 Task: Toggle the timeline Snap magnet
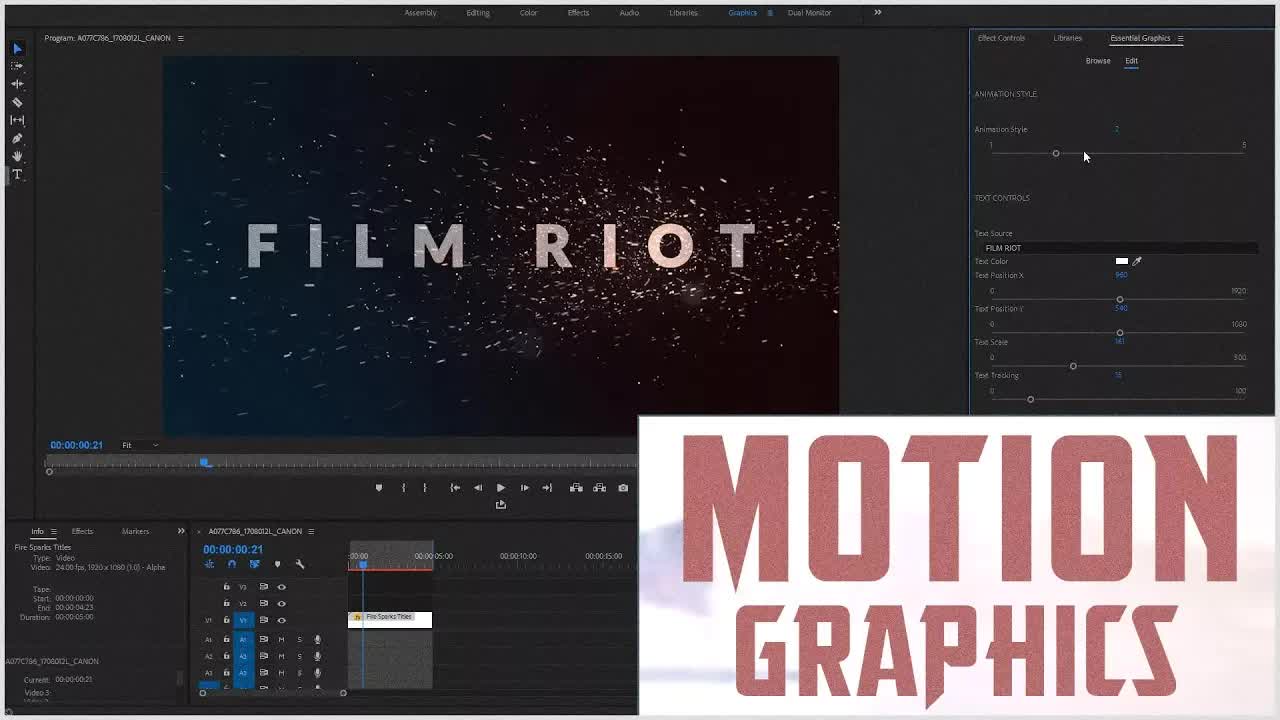pyautogui.click(x=232, y=564)
